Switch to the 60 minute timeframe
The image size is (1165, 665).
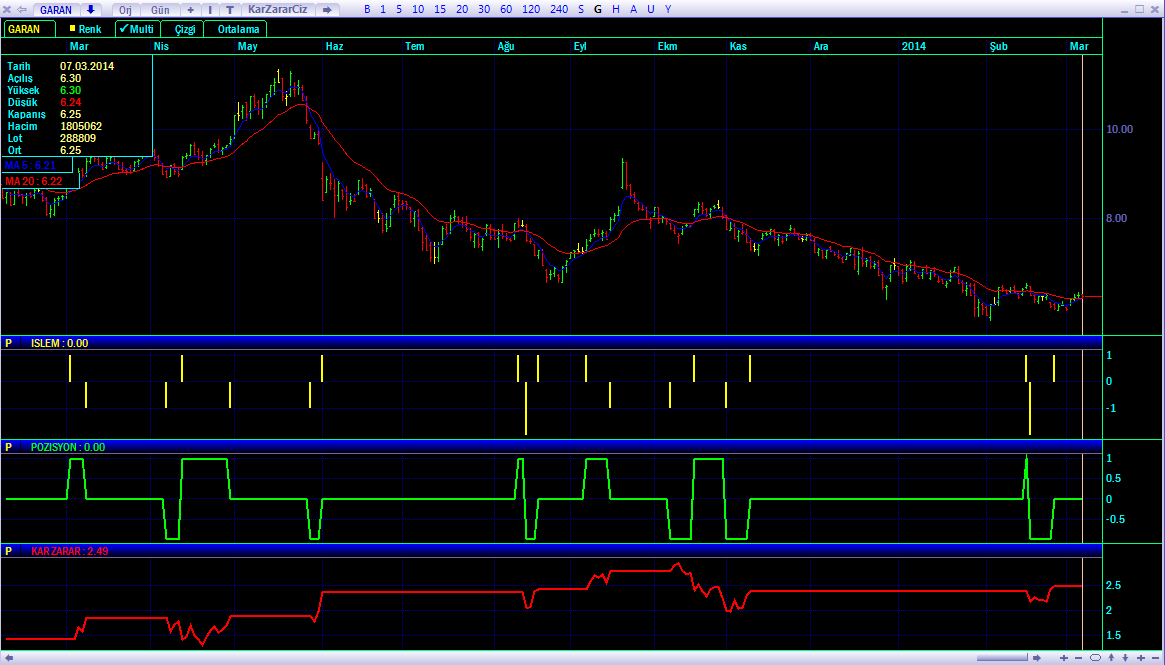506,10
